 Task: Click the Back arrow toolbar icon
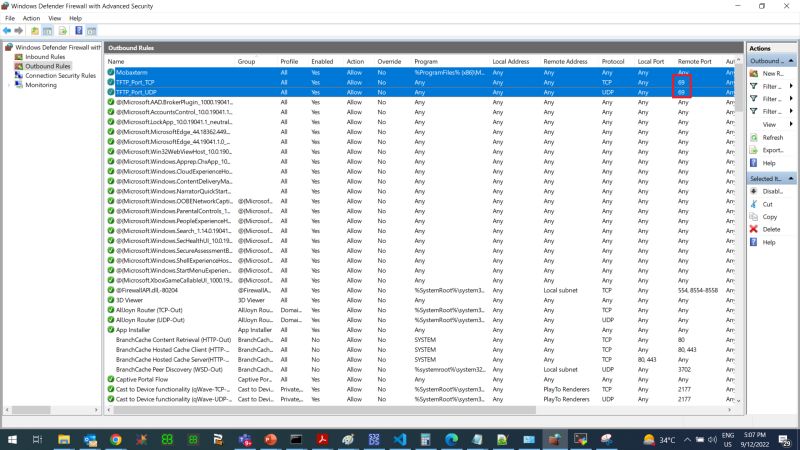[7, 31]
